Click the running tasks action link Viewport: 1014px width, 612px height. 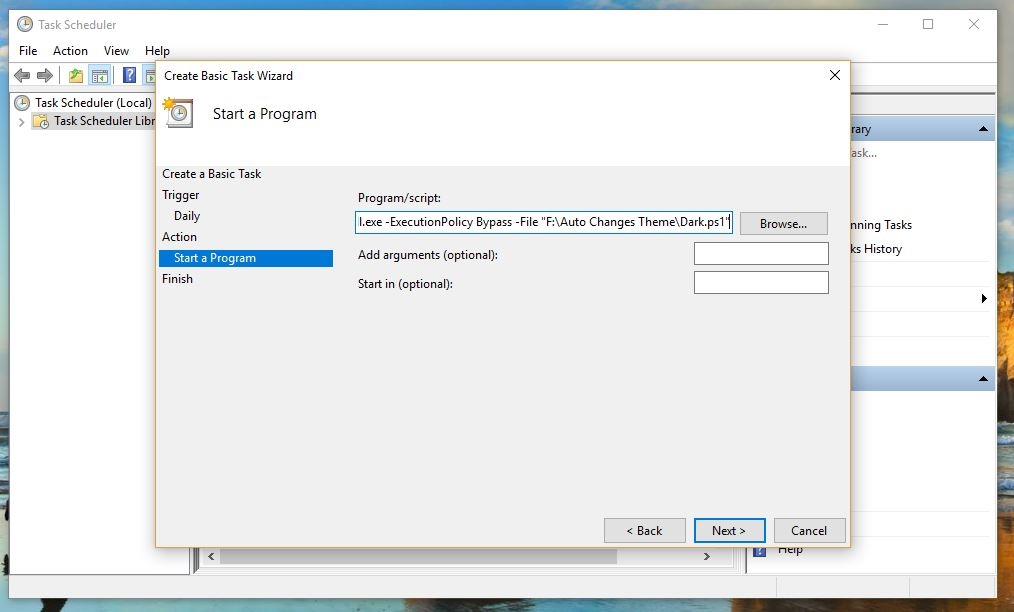coord(881,225)
